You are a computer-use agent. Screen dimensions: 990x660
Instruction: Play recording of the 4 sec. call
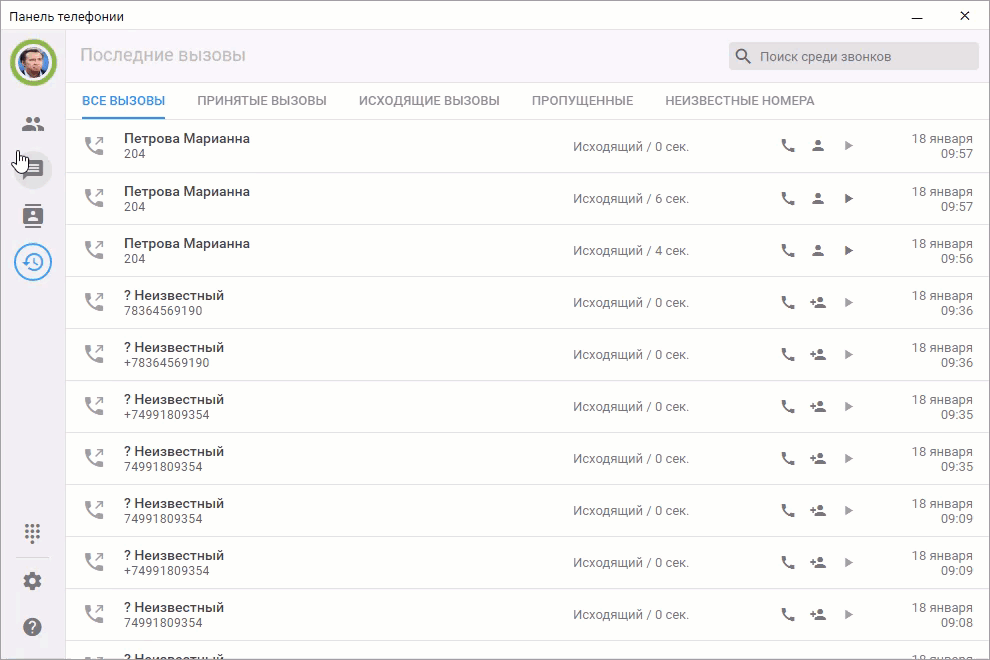(x=848, y=250)
